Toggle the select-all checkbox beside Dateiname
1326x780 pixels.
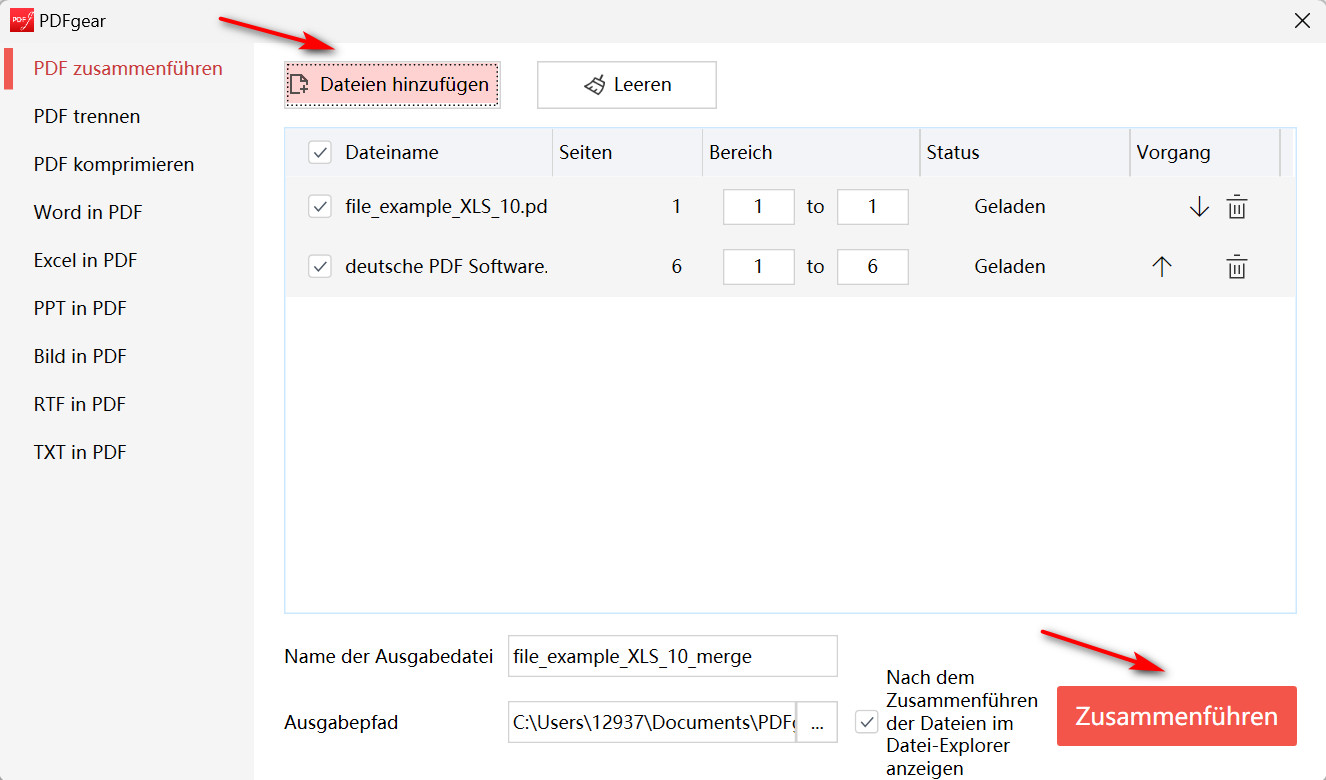pyautogui.click(x=320, y=153)
